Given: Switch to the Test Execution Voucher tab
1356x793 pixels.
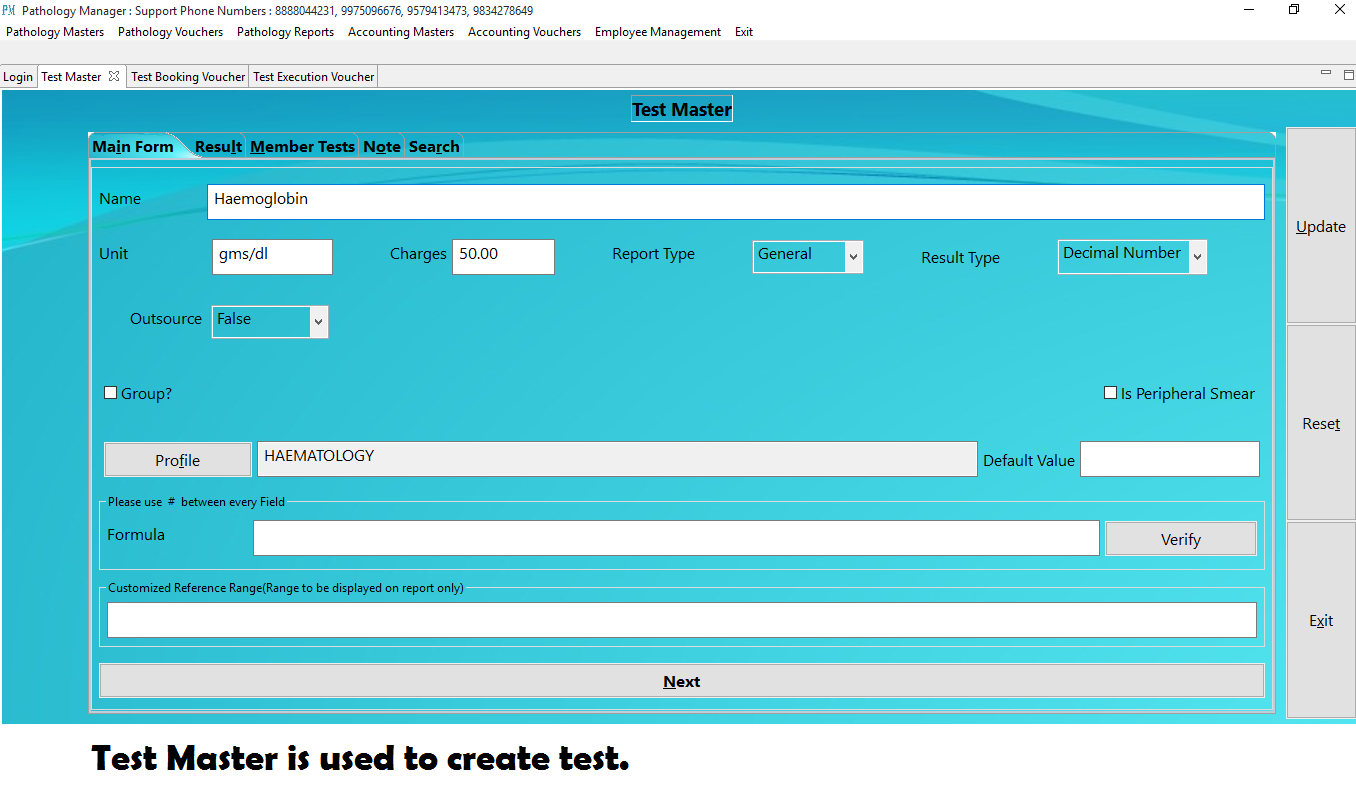Looking at the screenshot, I should pos(314,77).
